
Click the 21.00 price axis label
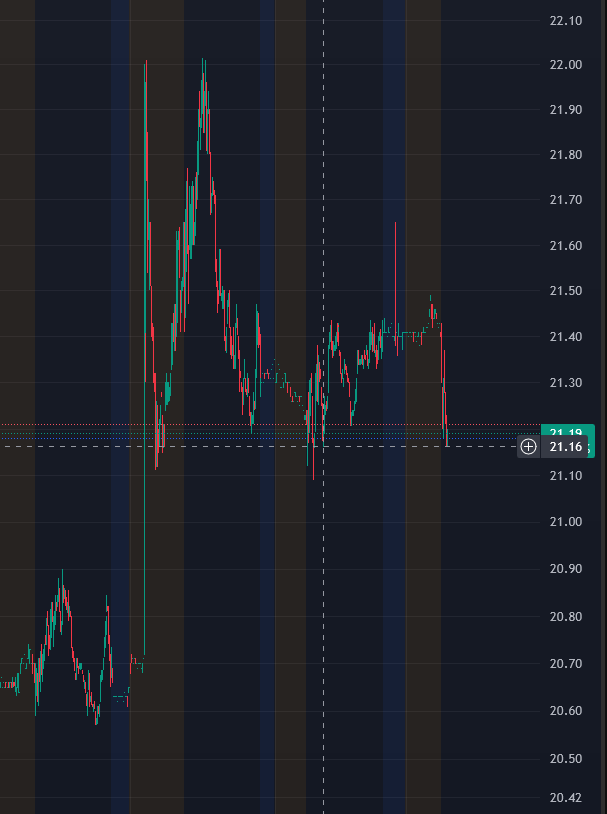click(565, 522)
